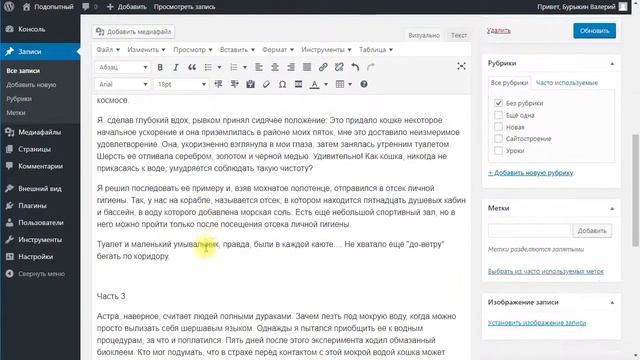Screen dimensions: 640x360
Task: Click the page vertical scrollbar
Action: coord(636,190)
